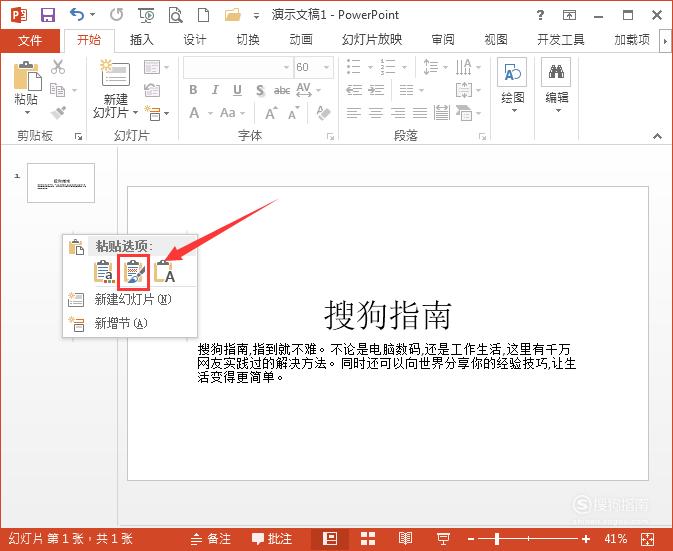Expand the Paste dropdown arrow under 粘贴

27,113
